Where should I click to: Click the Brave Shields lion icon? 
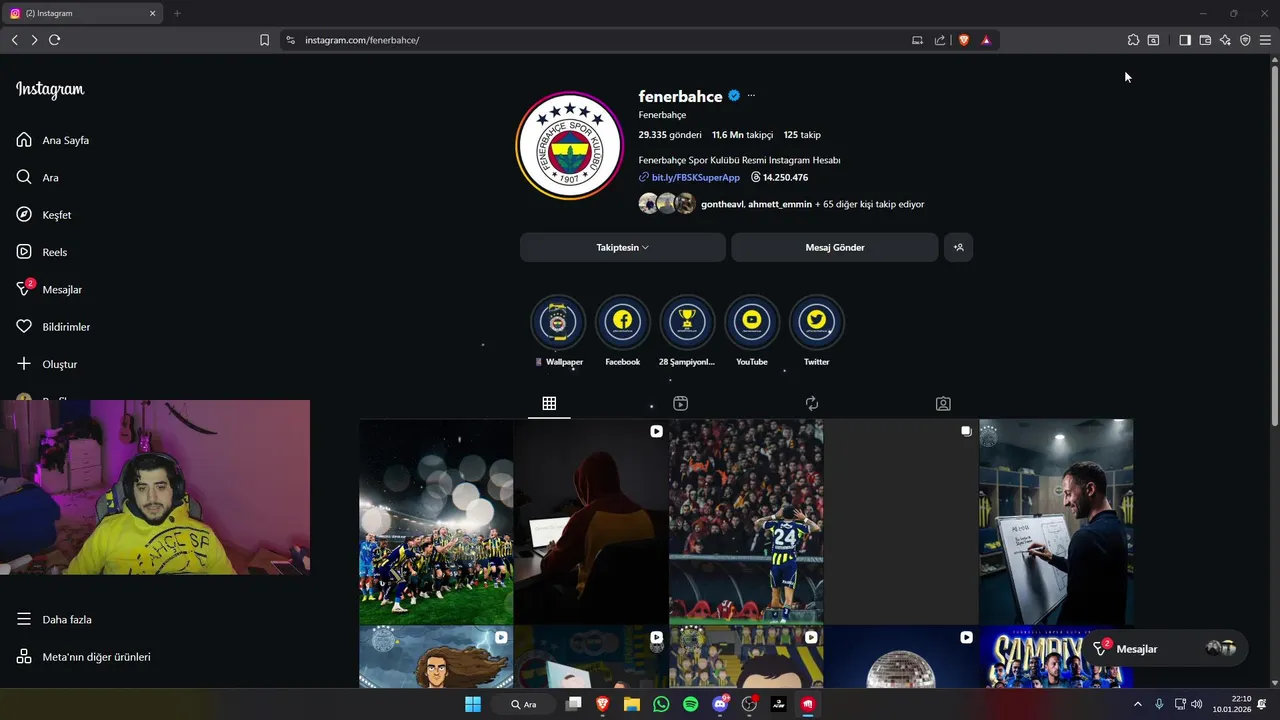964,40
